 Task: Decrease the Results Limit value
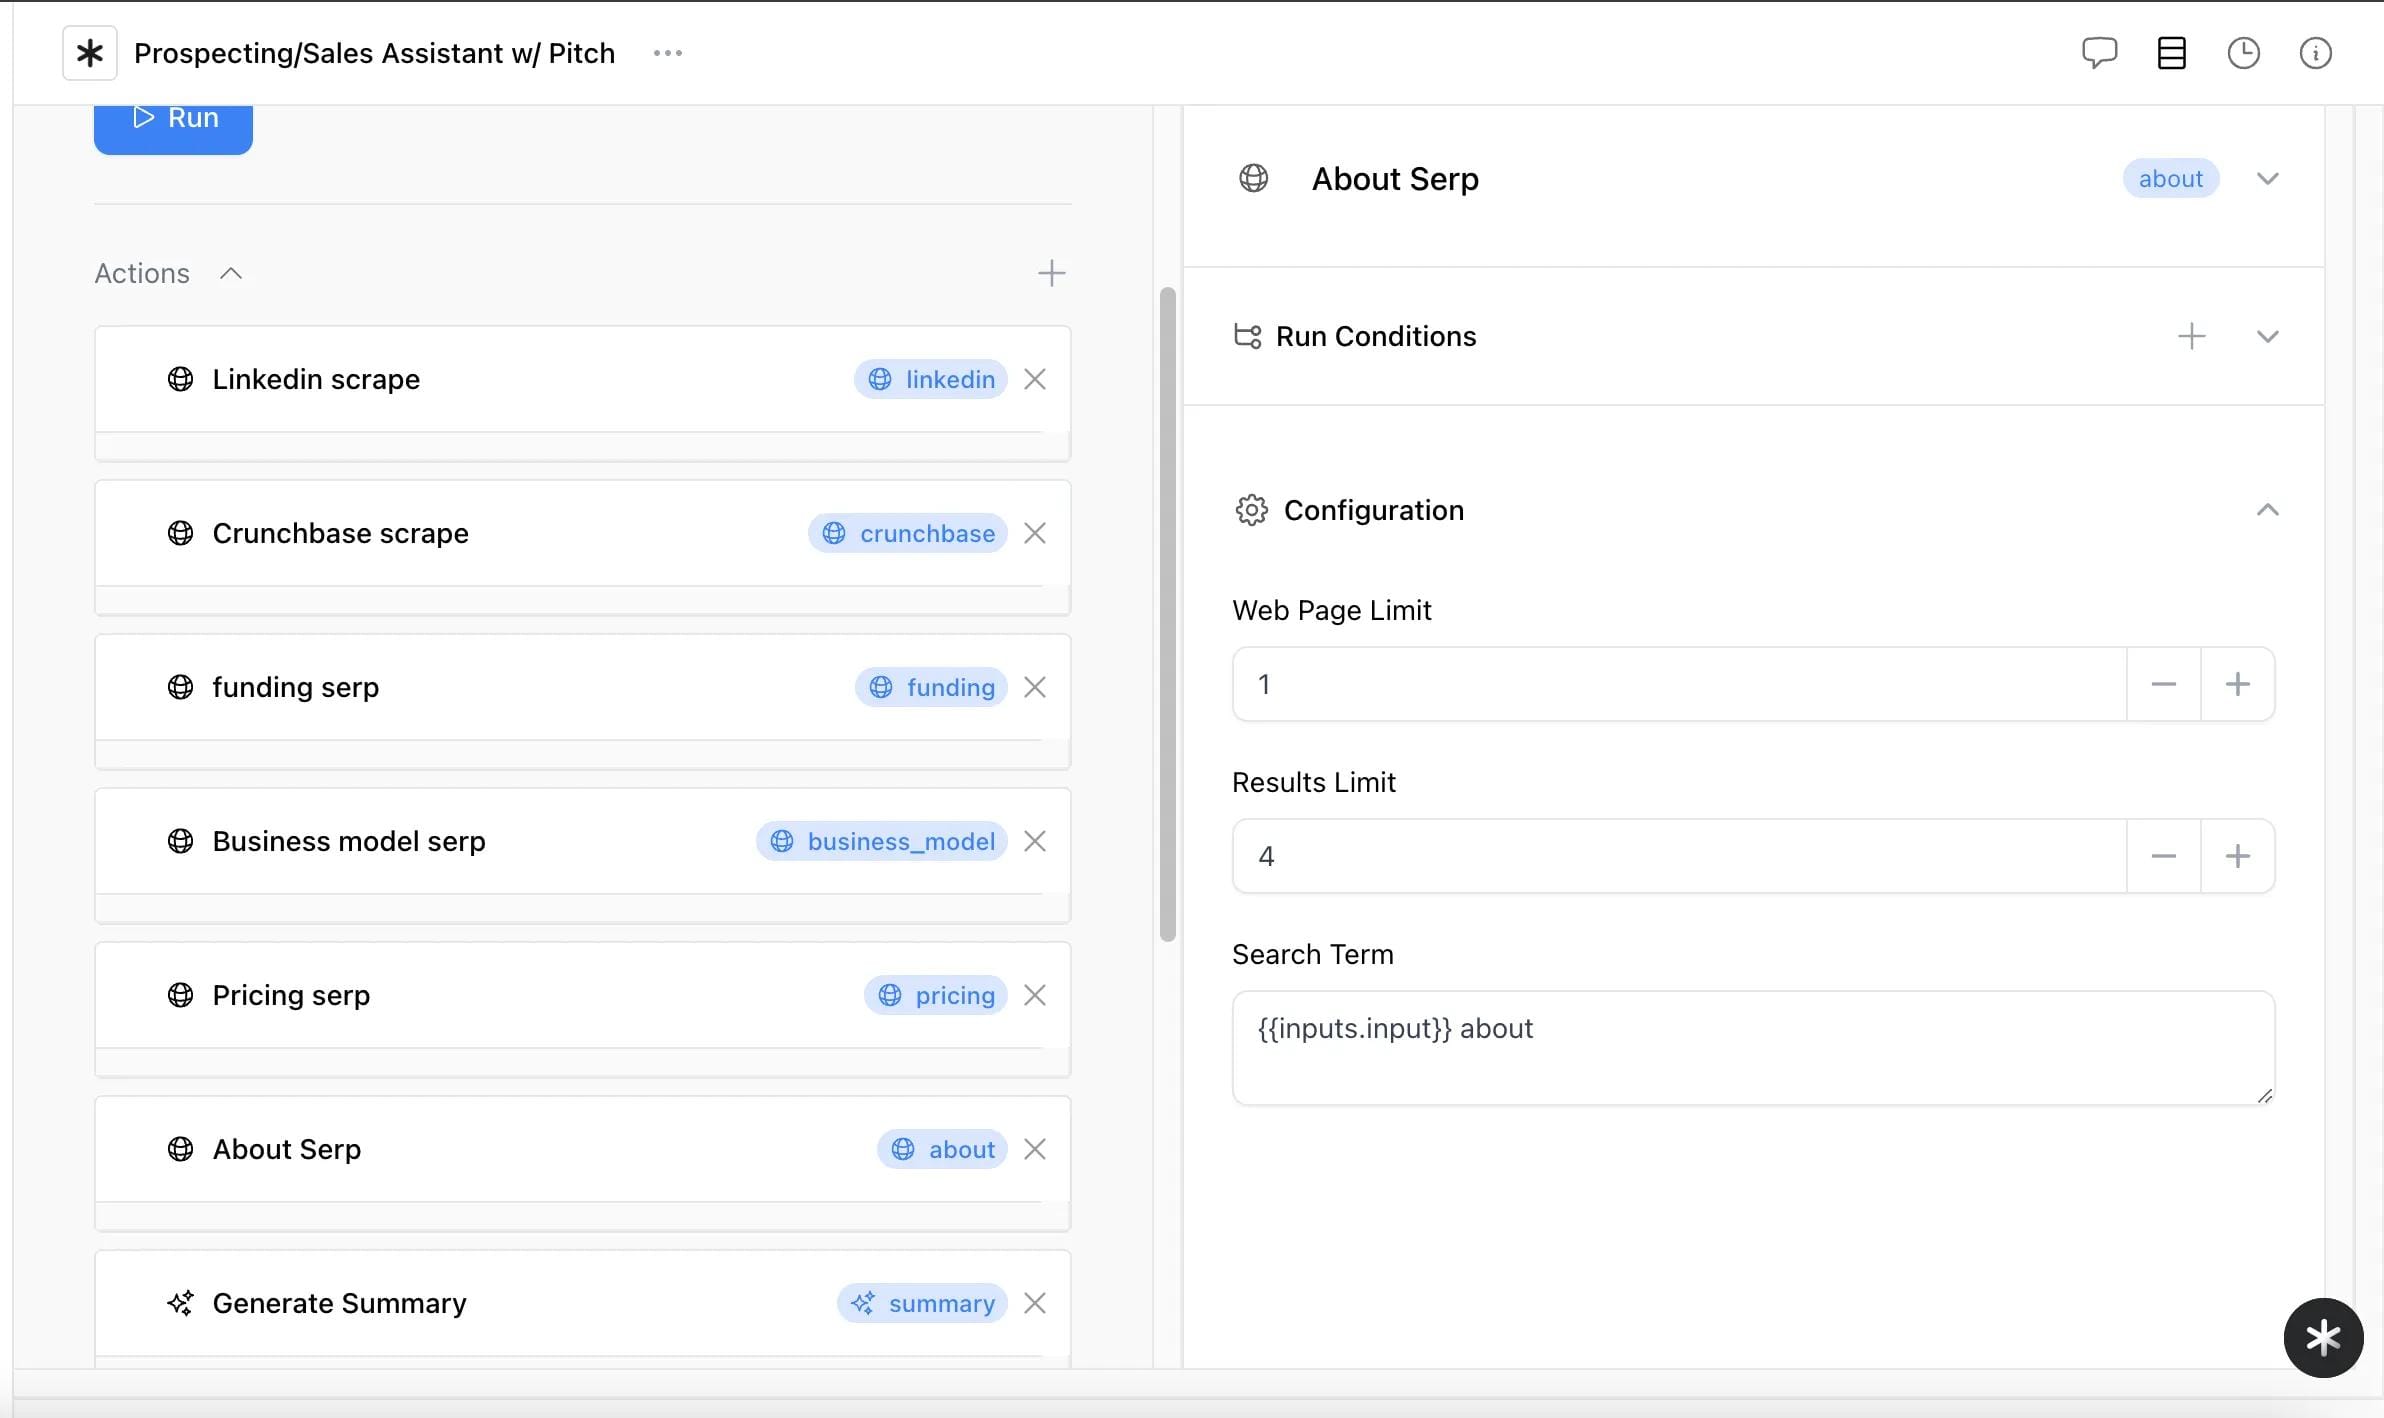(x=2163, y=856)
